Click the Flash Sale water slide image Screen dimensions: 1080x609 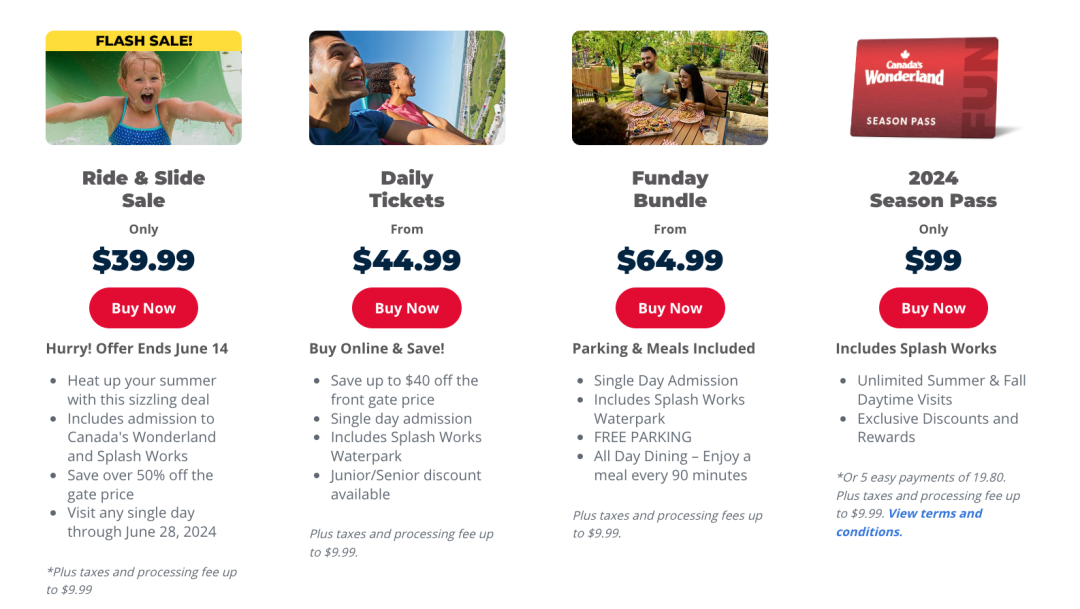(143, 87)
